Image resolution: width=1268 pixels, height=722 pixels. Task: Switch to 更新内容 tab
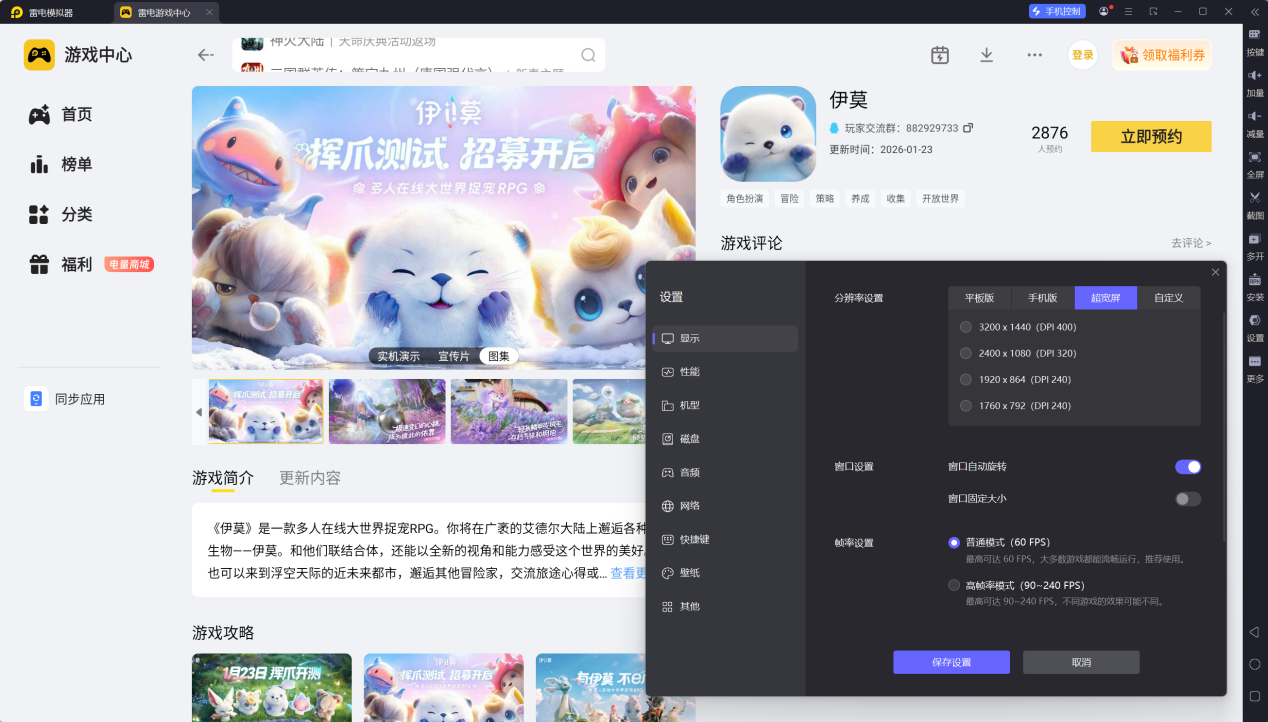[310, 478]
